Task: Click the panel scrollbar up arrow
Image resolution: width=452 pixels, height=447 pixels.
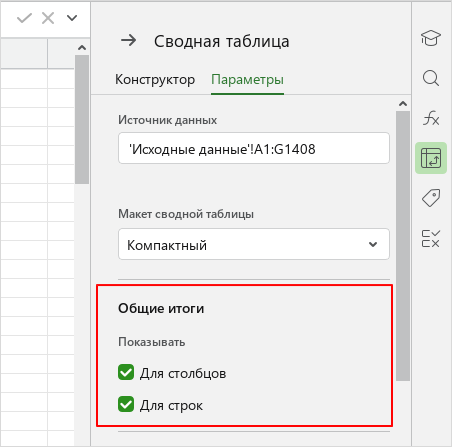Action: (x=403, y=104)
